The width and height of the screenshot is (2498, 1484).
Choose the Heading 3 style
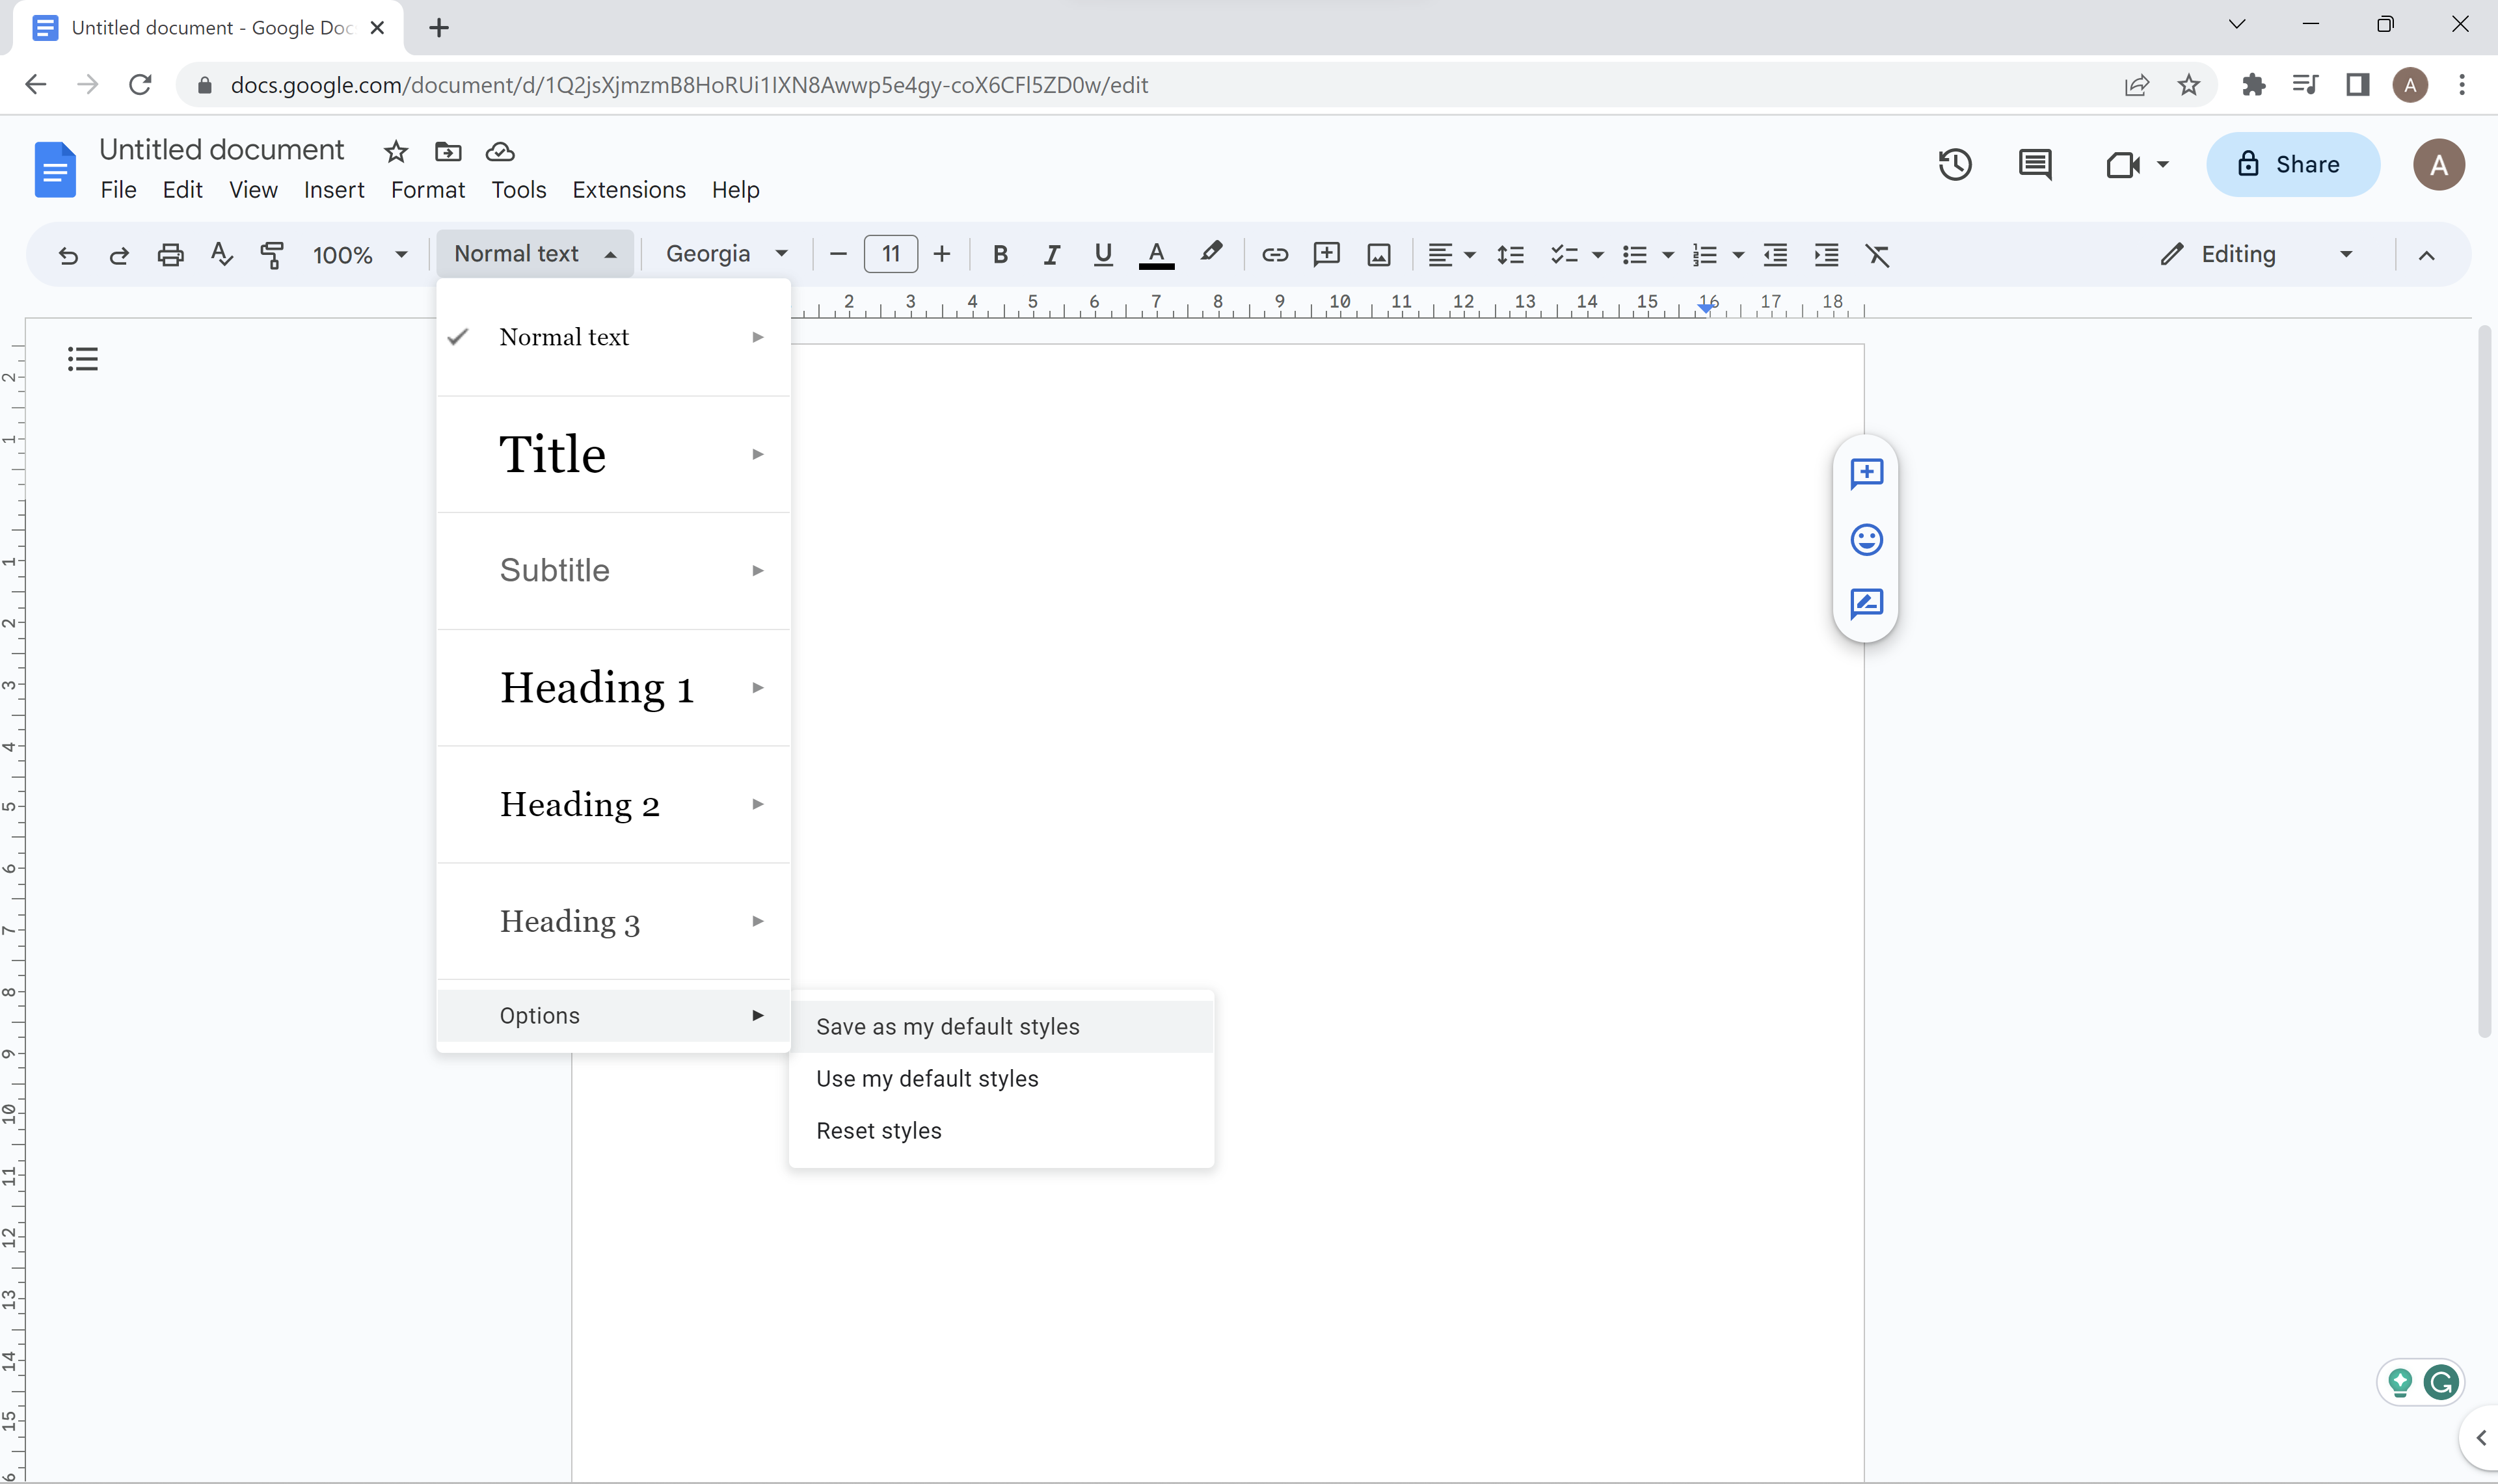[614, 921]
